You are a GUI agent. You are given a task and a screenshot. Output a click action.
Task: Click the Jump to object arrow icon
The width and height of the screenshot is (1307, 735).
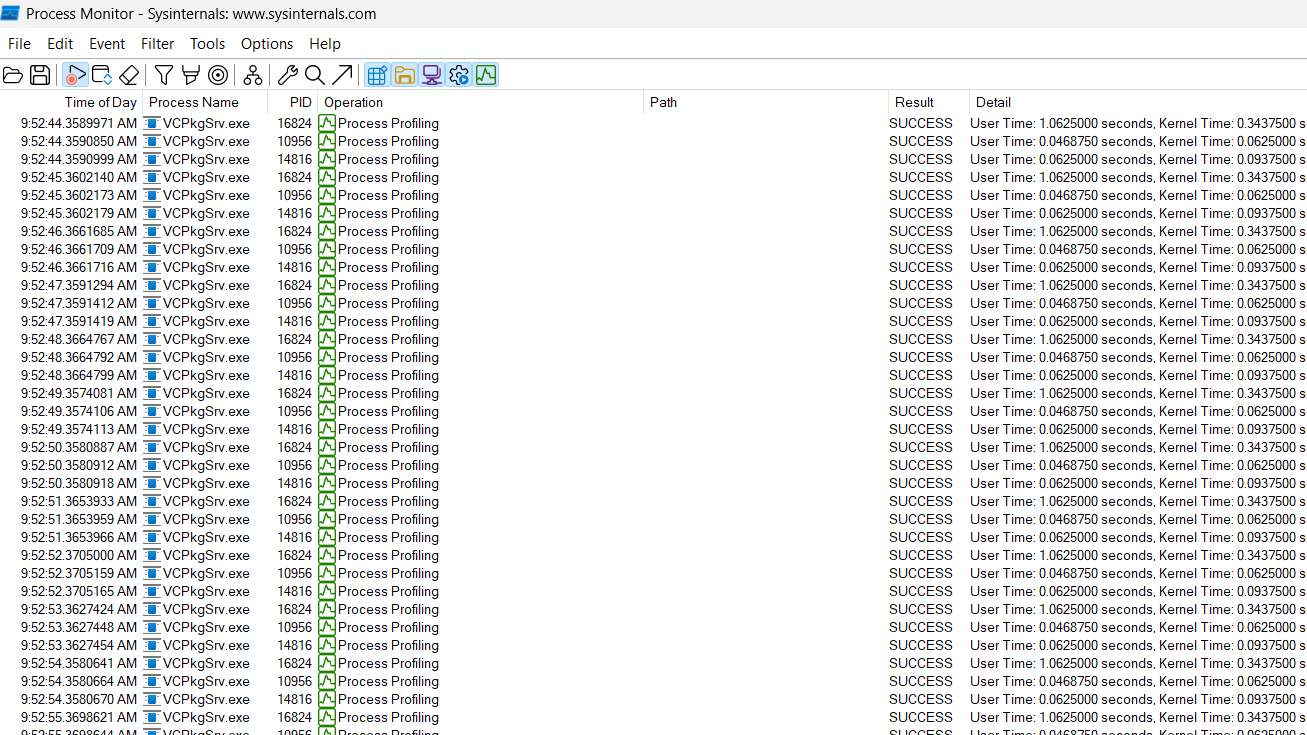click(342, 75)
